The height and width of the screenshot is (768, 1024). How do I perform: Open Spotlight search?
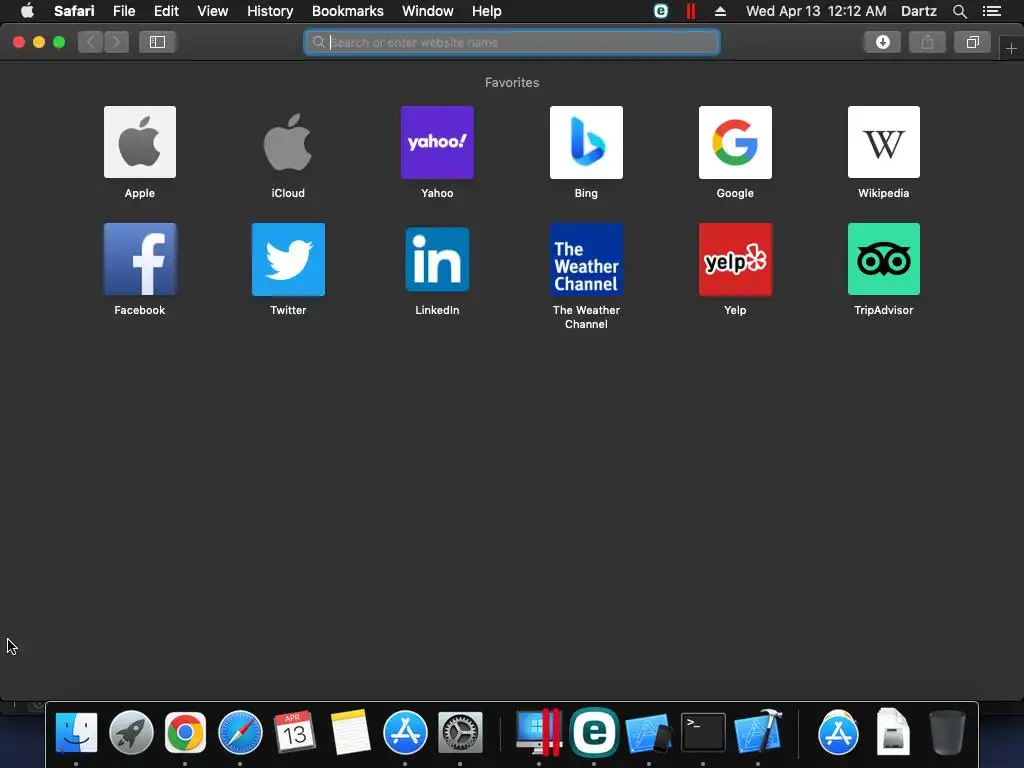(959, 11)
